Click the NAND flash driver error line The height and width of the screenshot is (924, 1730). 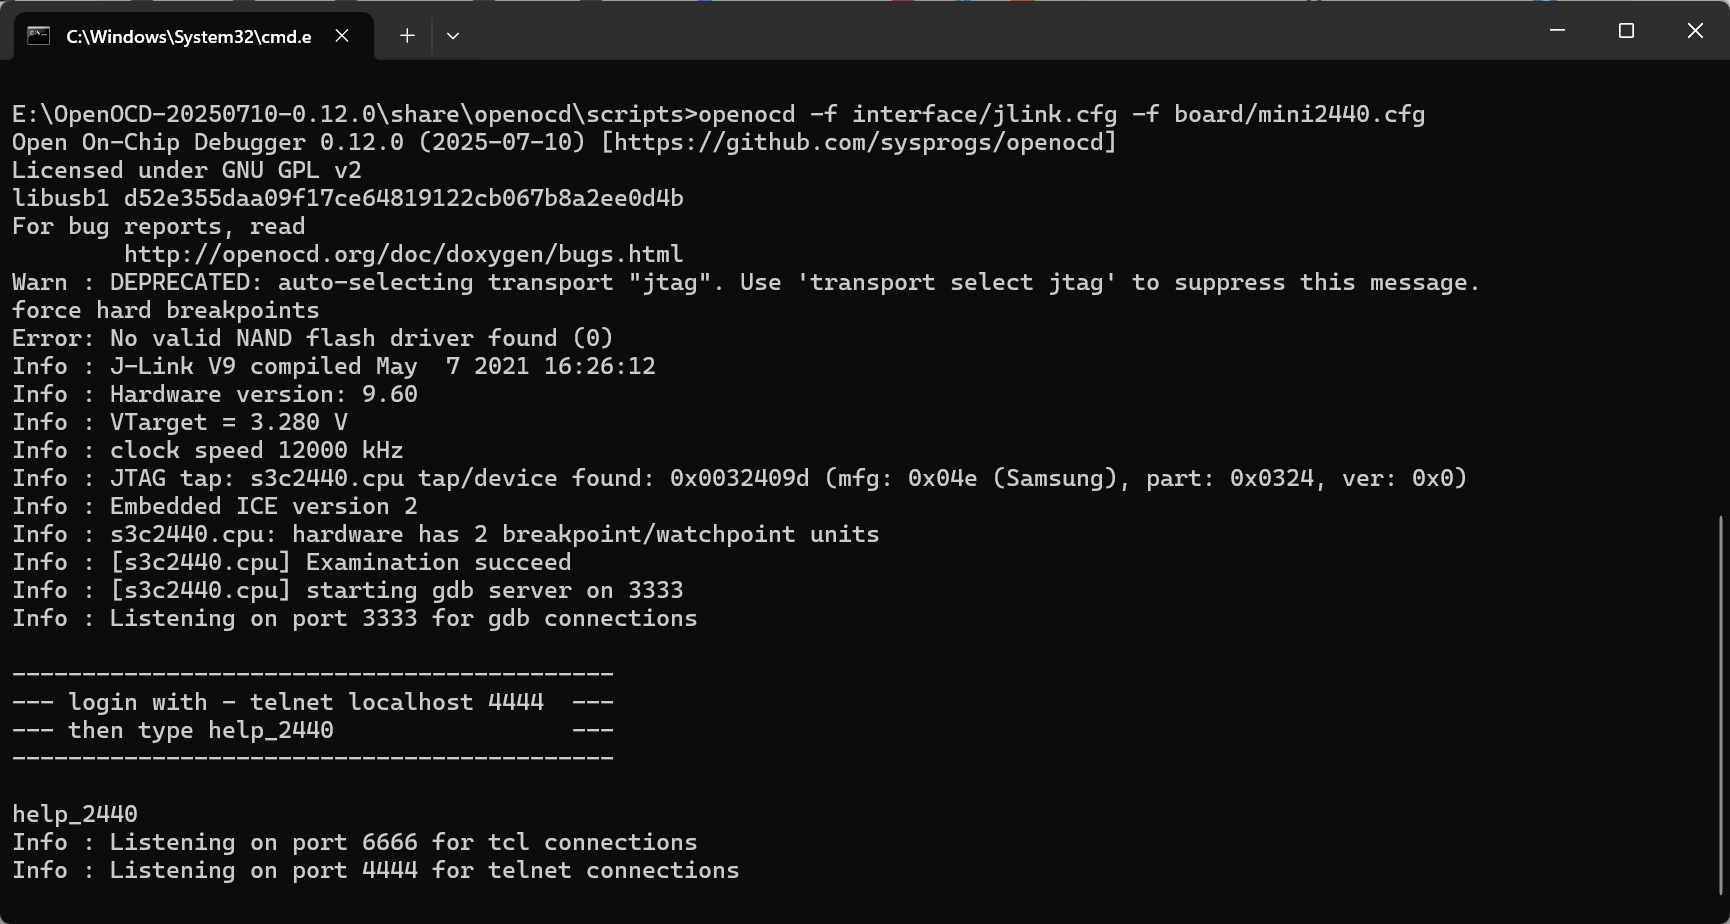pos(311,337)
